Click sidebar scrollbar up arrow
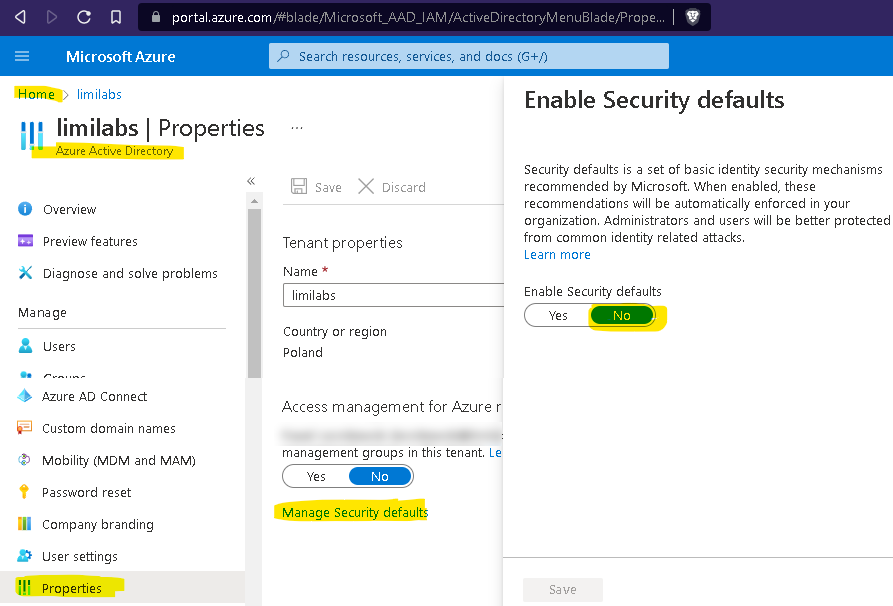 (254, 201)
